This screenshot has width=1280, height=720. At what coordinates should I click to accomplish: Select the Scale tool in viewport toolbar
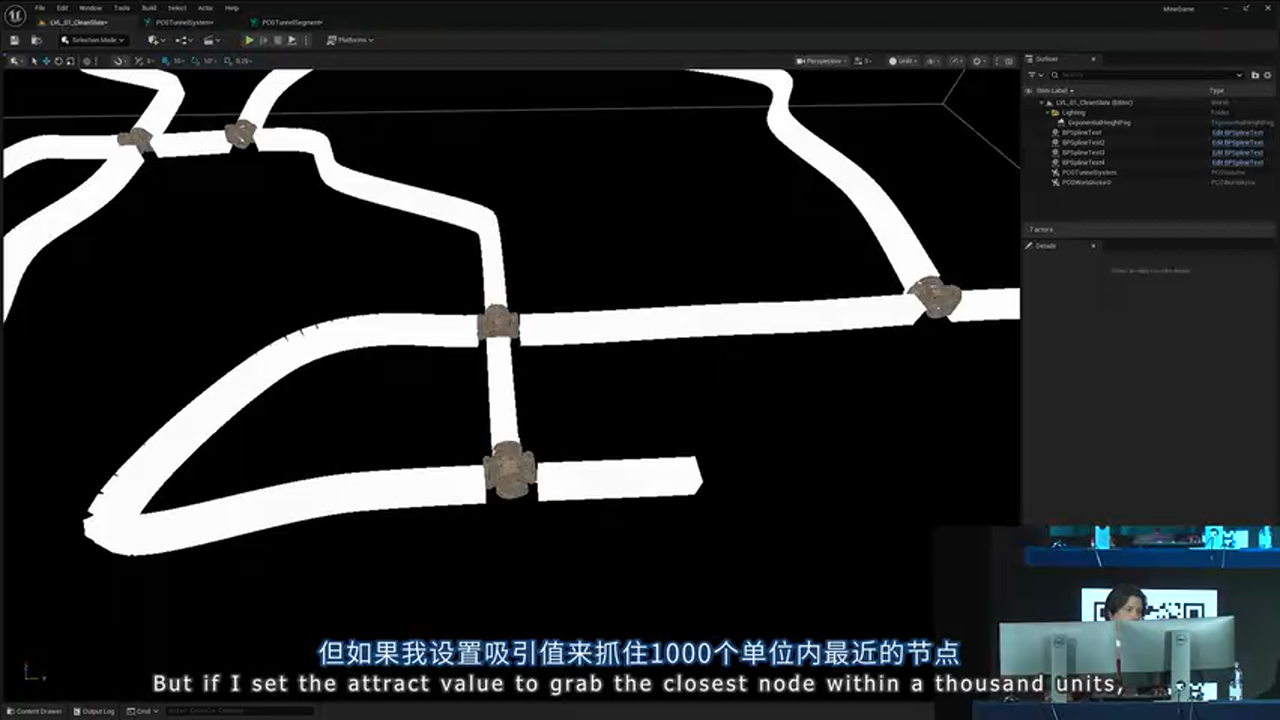pos(70,60)
